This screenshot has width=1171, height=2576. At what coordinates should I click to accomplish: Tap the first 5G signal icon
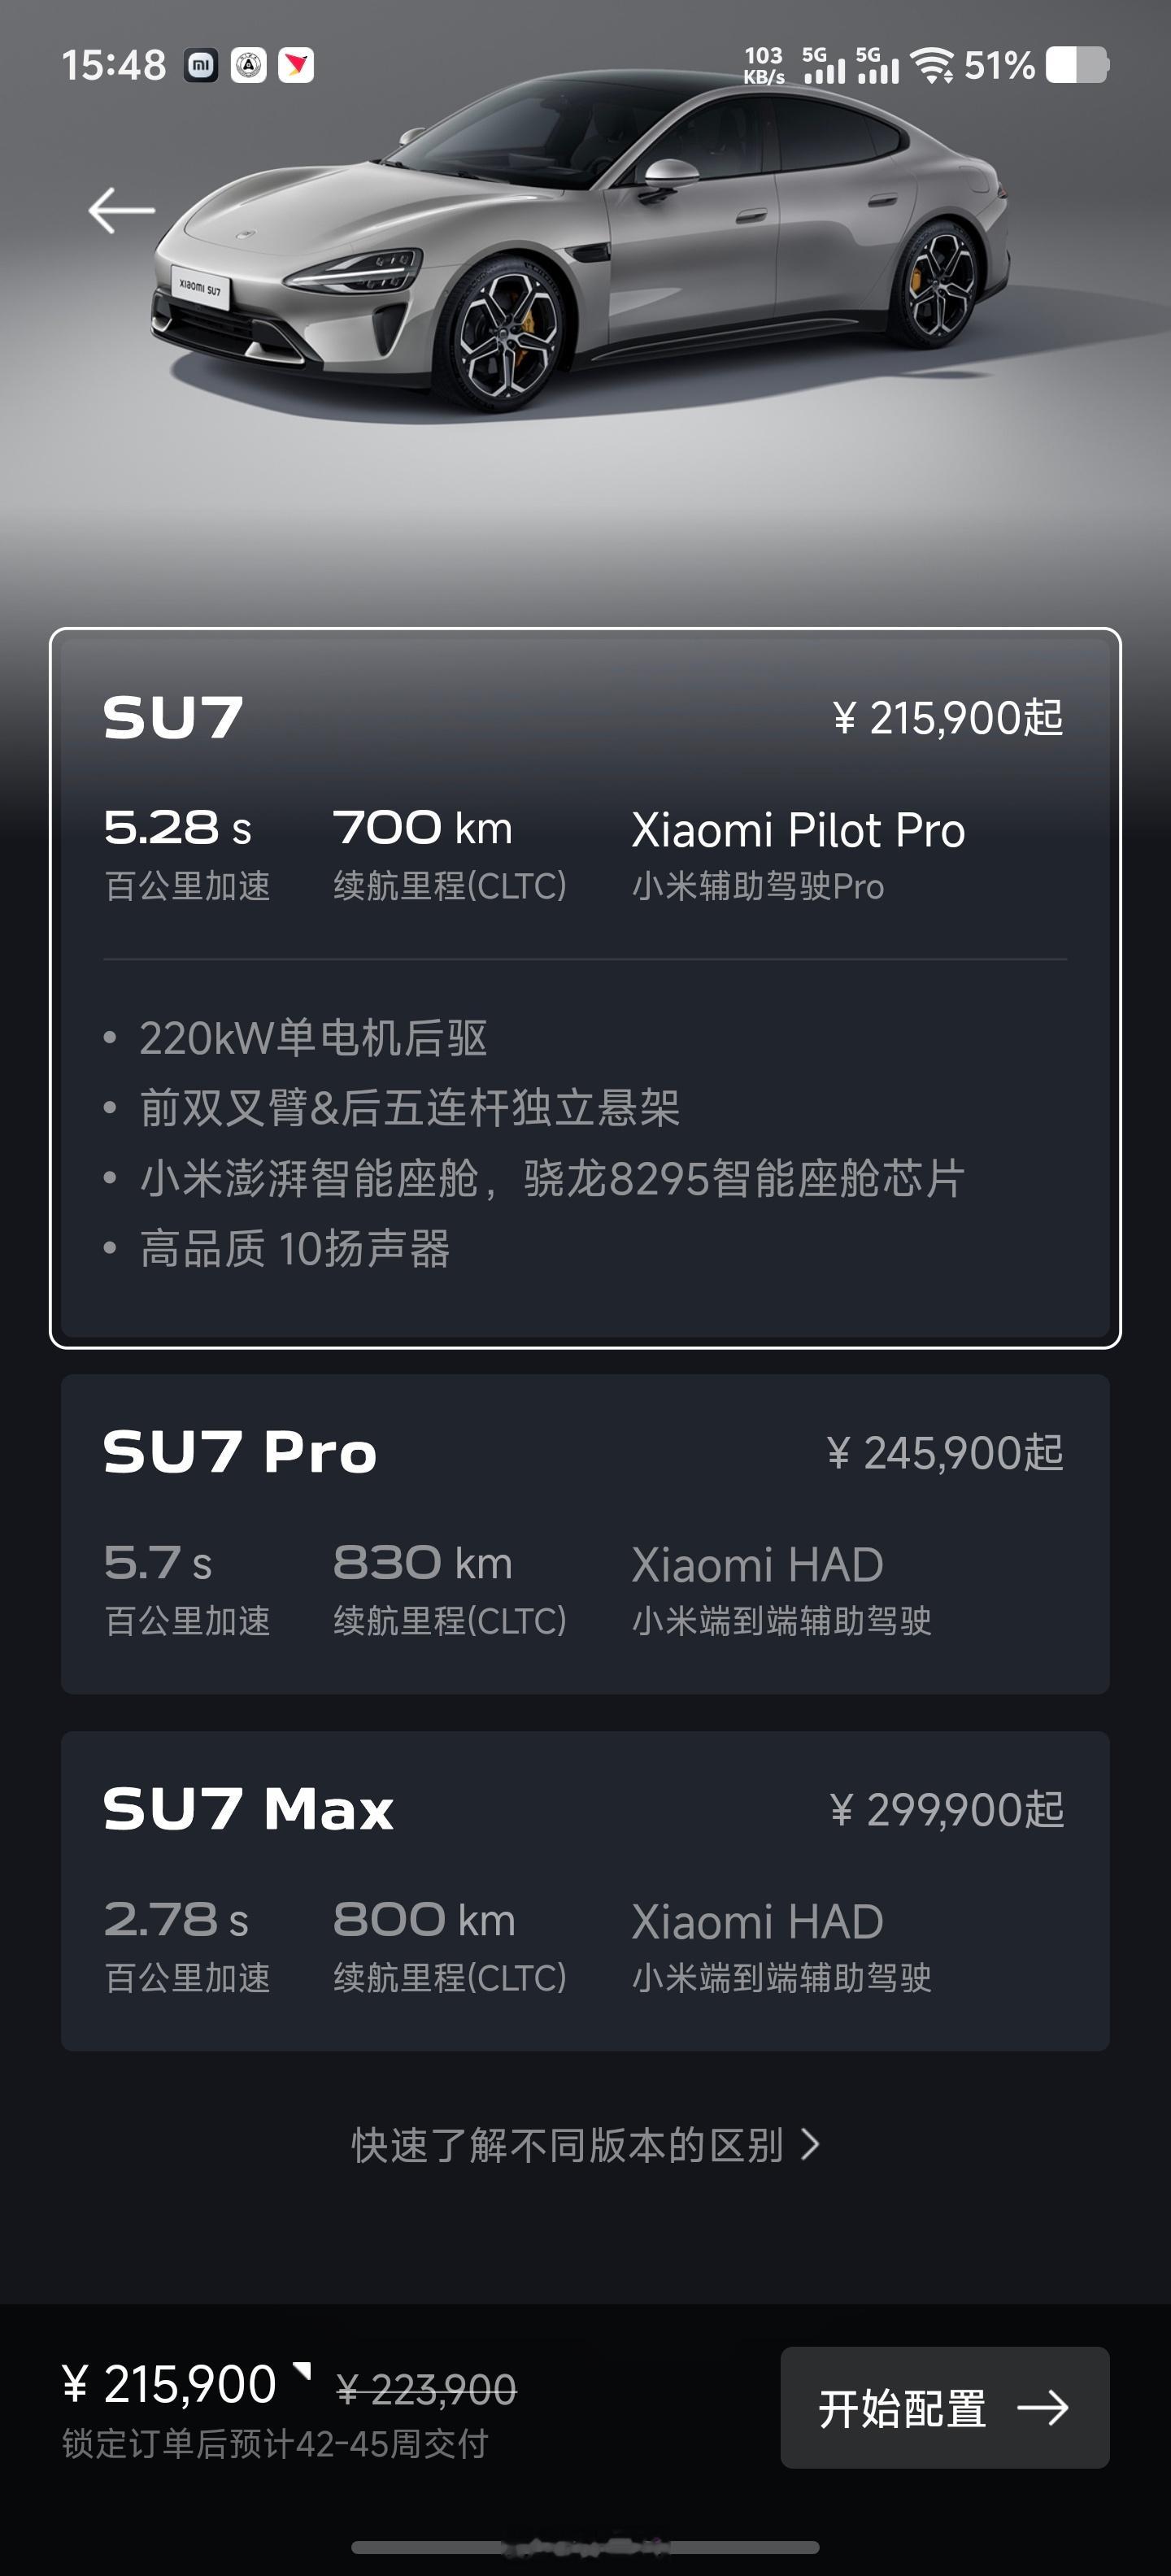(x=824, y=65)
